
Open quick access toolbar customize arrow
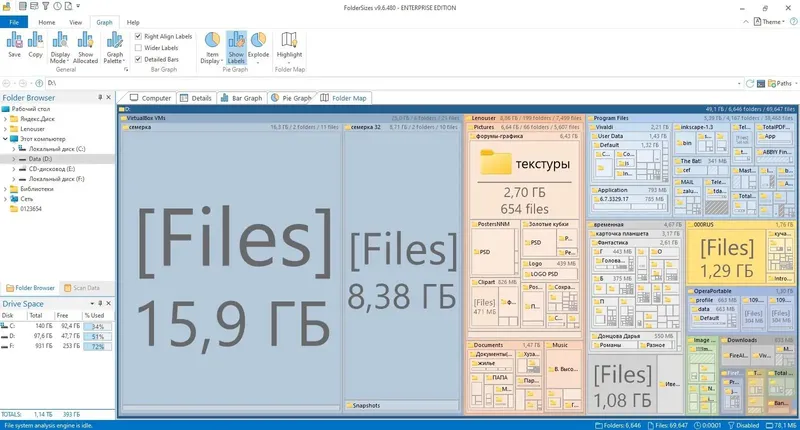click(78, 6)
